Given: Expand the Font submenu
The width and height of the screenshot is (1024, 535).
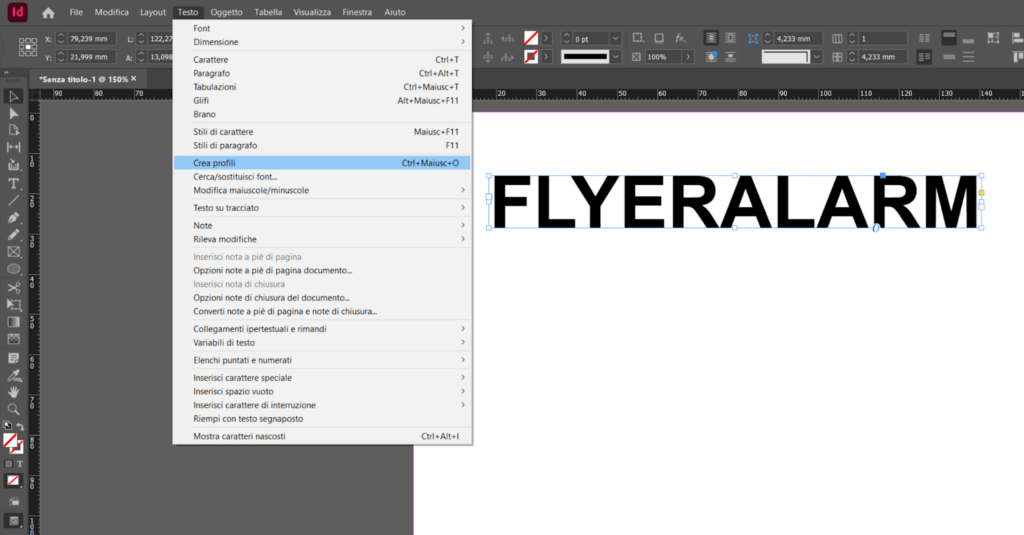Looking at the screenshot, I should pos(320,28).
